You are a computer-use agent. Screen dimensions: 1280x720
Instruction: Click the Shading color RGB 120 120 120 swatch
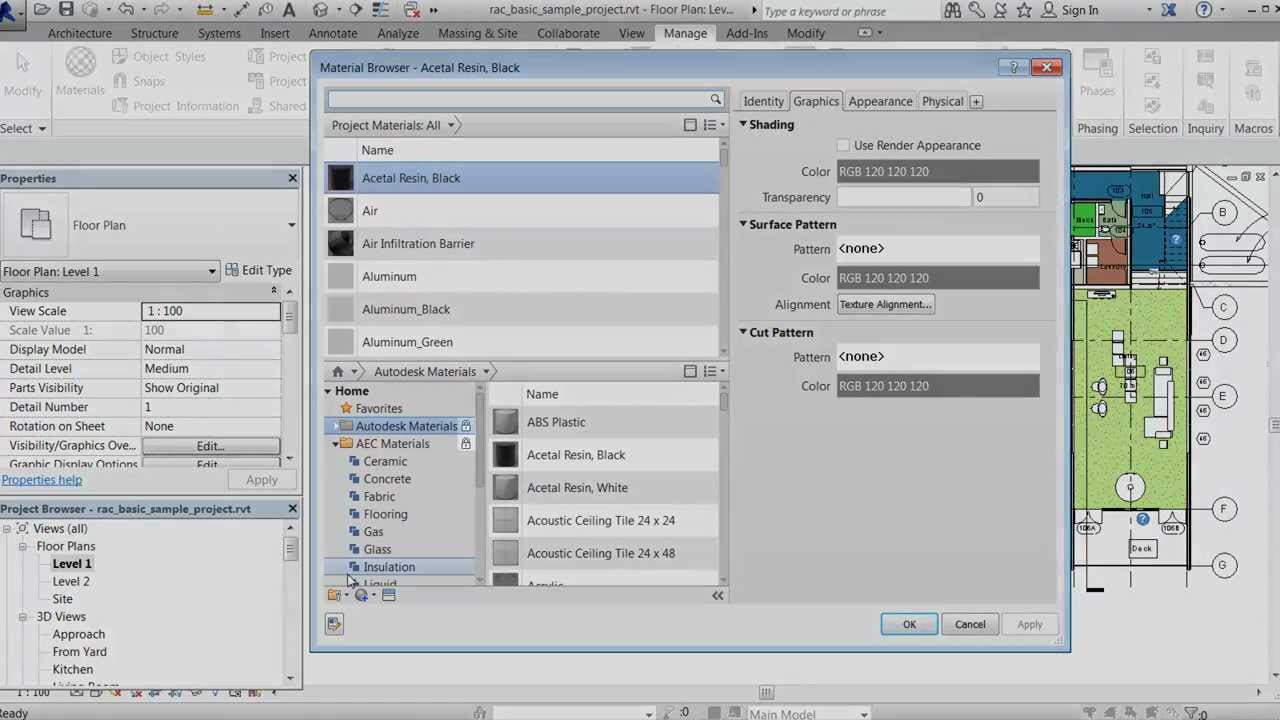coord(938,171)
